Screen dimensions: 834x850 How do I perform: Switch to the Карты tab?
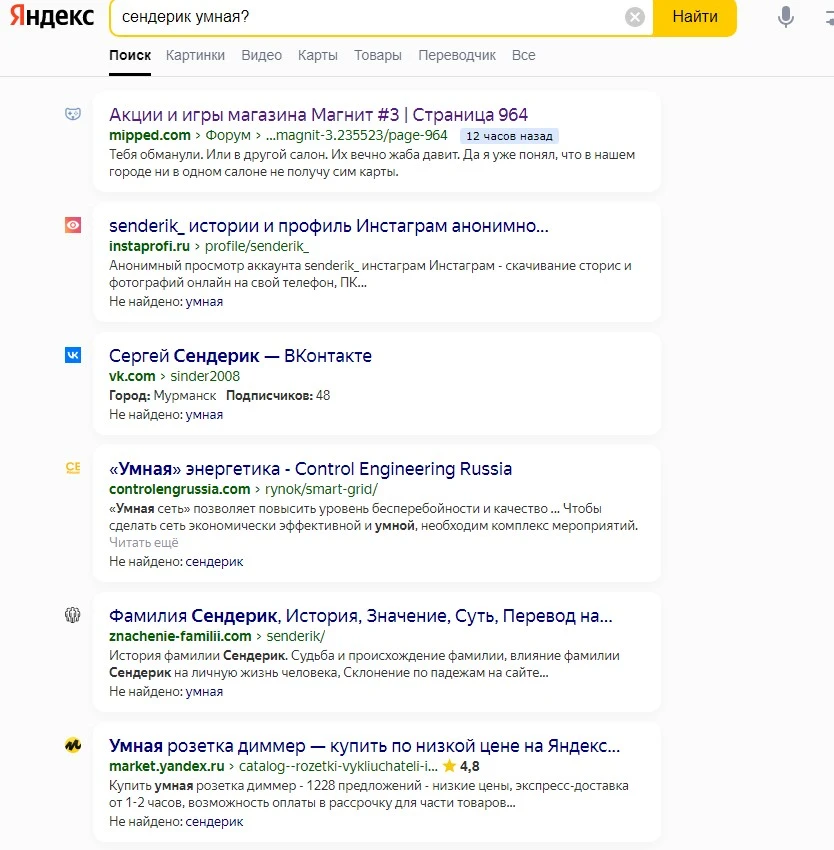pos(318,55)
